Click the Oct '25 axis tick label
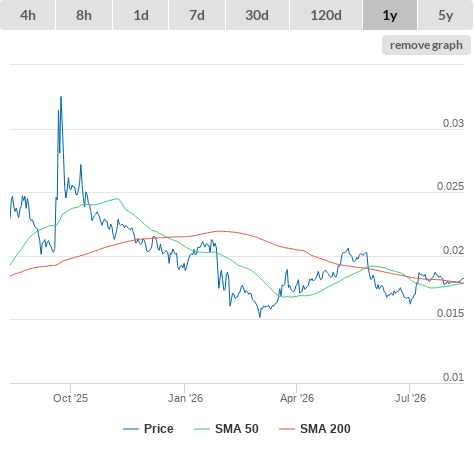This screenshot has width=474, height=455. (x=70, y=398)
